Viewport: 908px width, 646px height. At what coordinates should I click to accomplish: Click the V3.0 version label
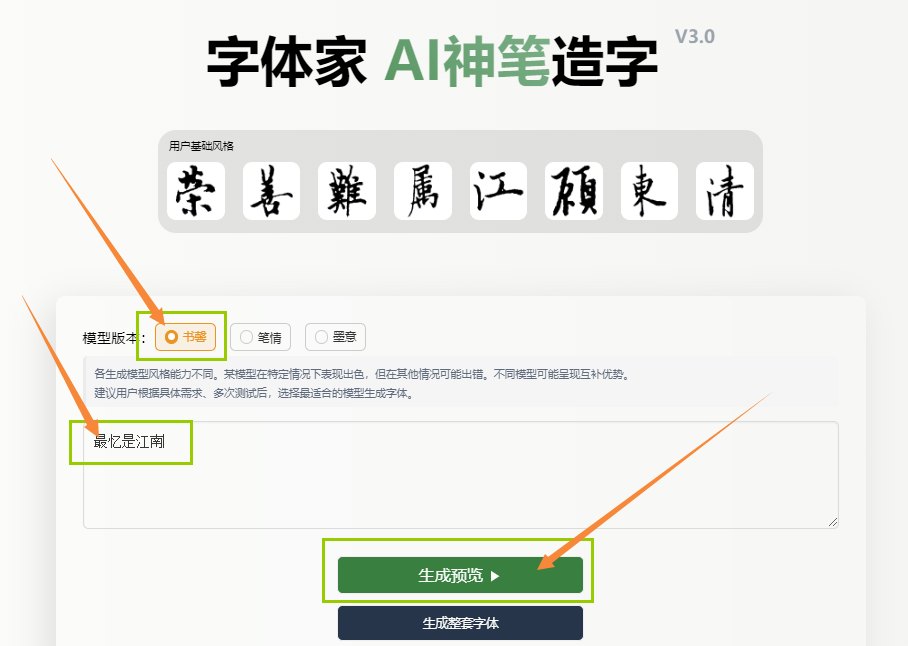point(695,36)
